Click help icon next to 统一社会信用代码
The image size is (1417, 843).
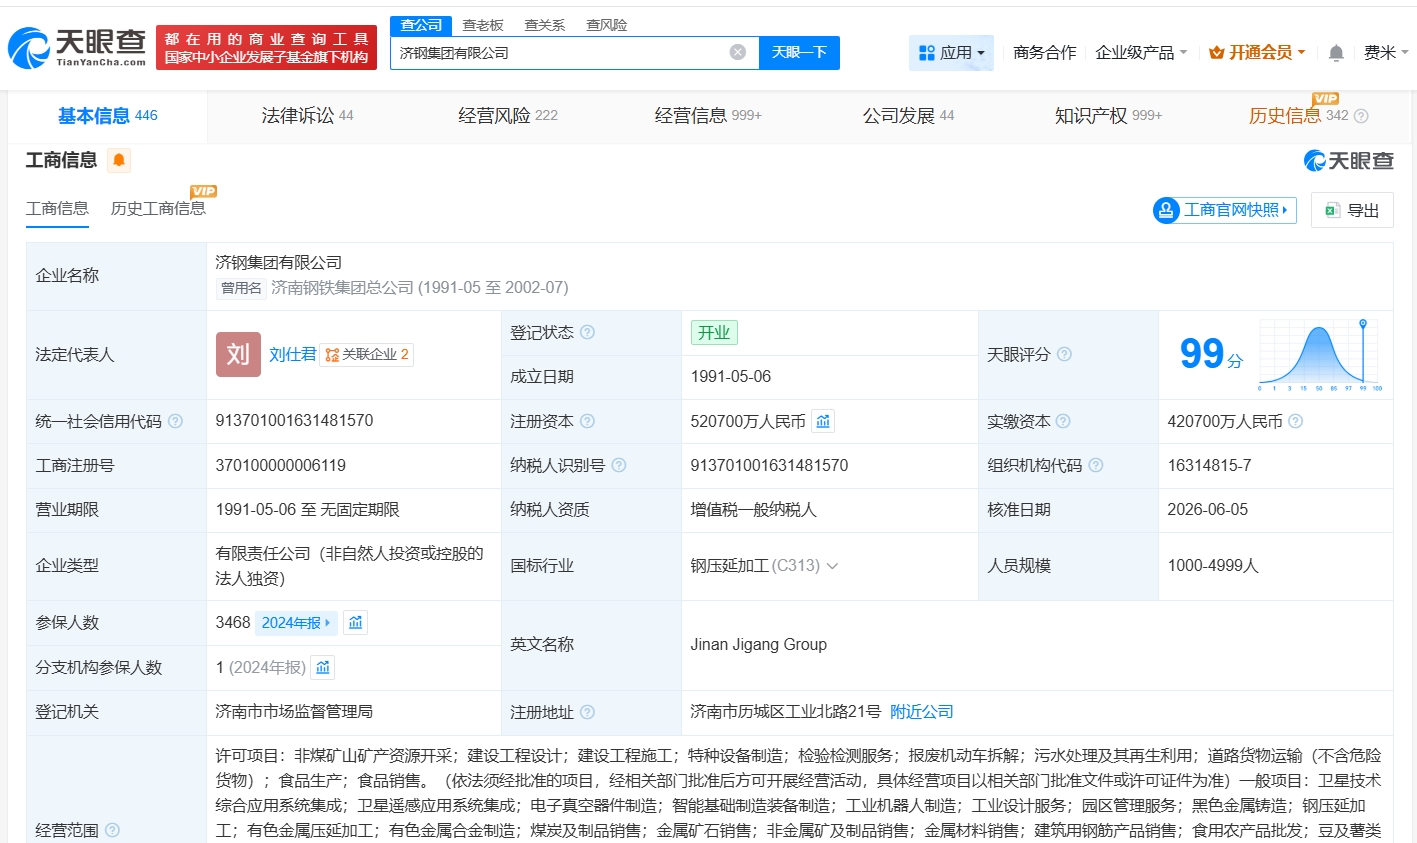coord(176,421)
